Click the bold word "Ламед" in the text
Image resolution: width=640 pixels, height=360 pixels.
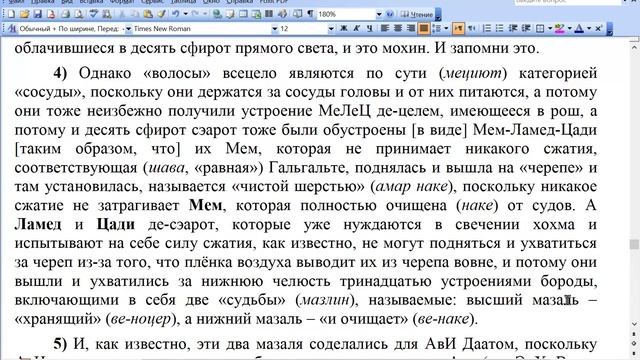pos(38,224)
